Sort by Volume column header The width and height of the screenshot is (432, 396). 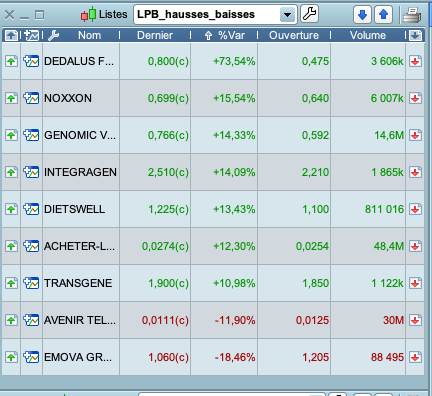tap(368, 35)
